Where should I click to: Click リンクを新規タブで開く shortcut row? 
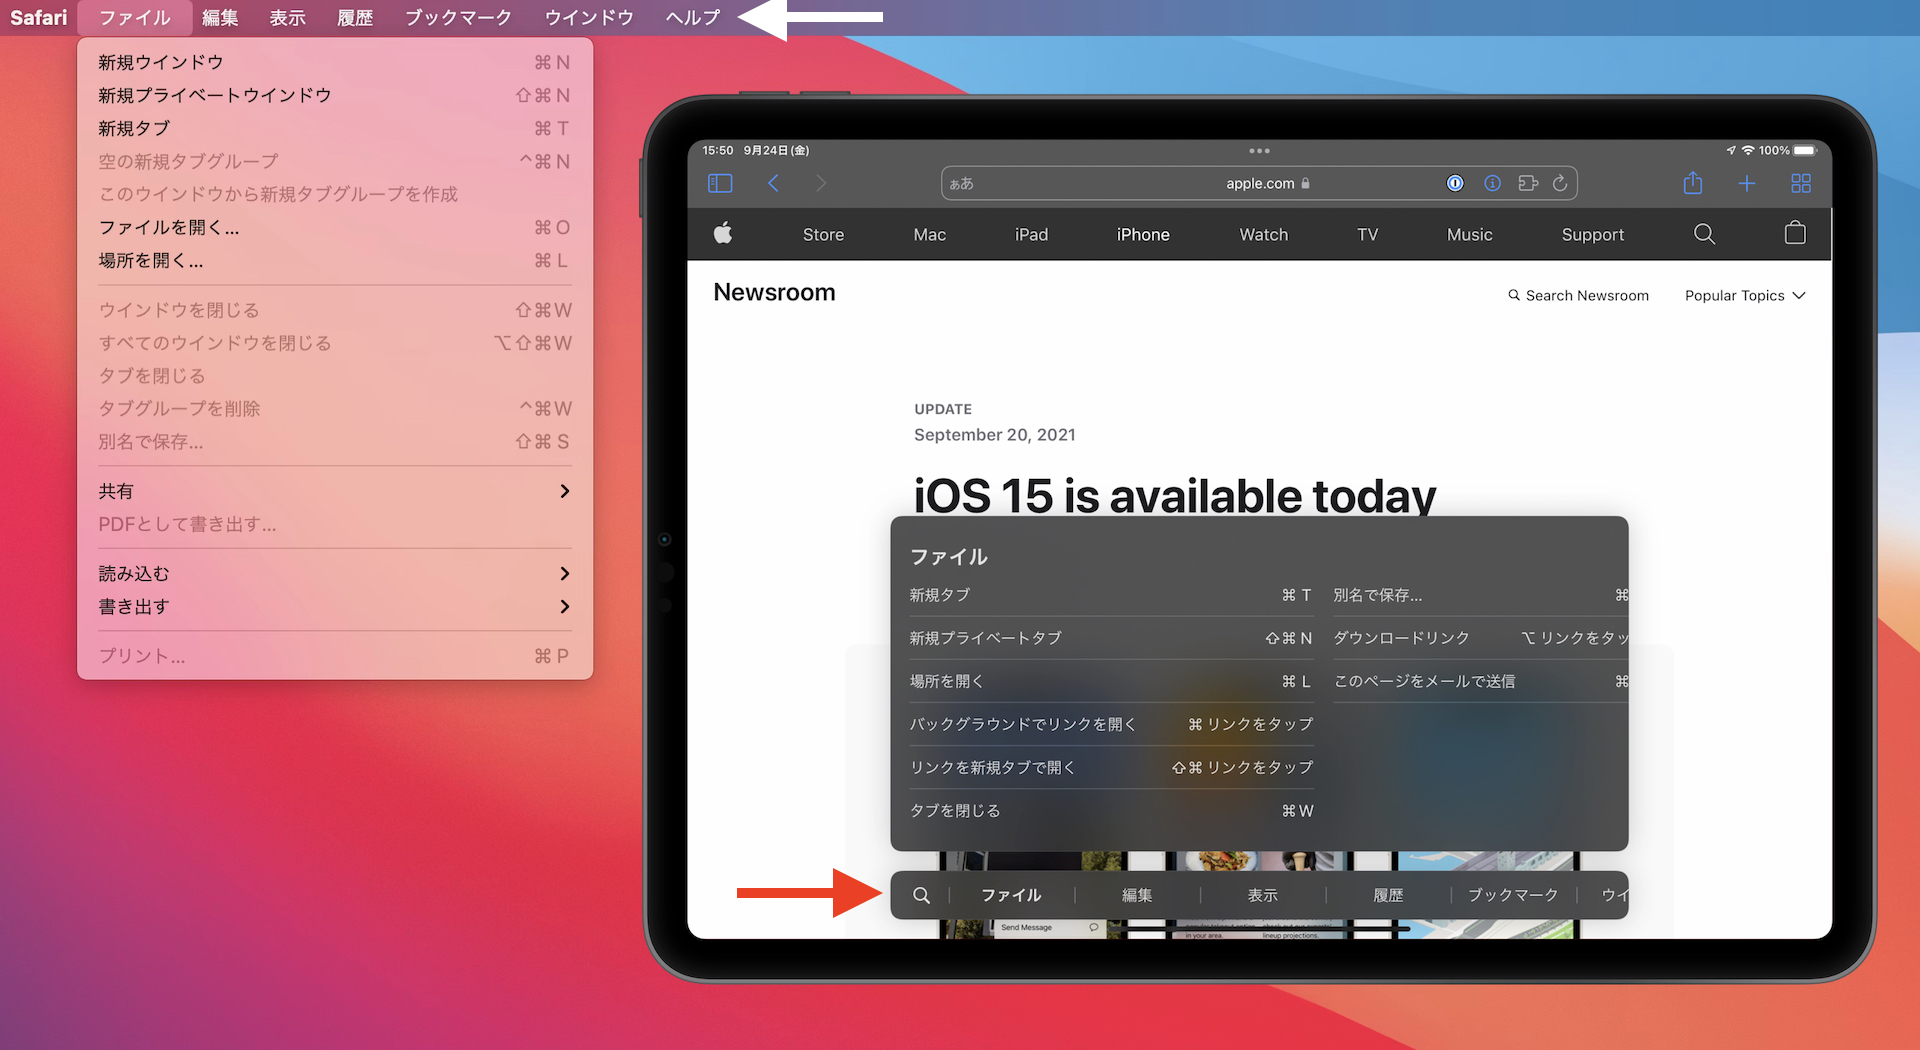pyautogui.click(x=1110, y=767)
